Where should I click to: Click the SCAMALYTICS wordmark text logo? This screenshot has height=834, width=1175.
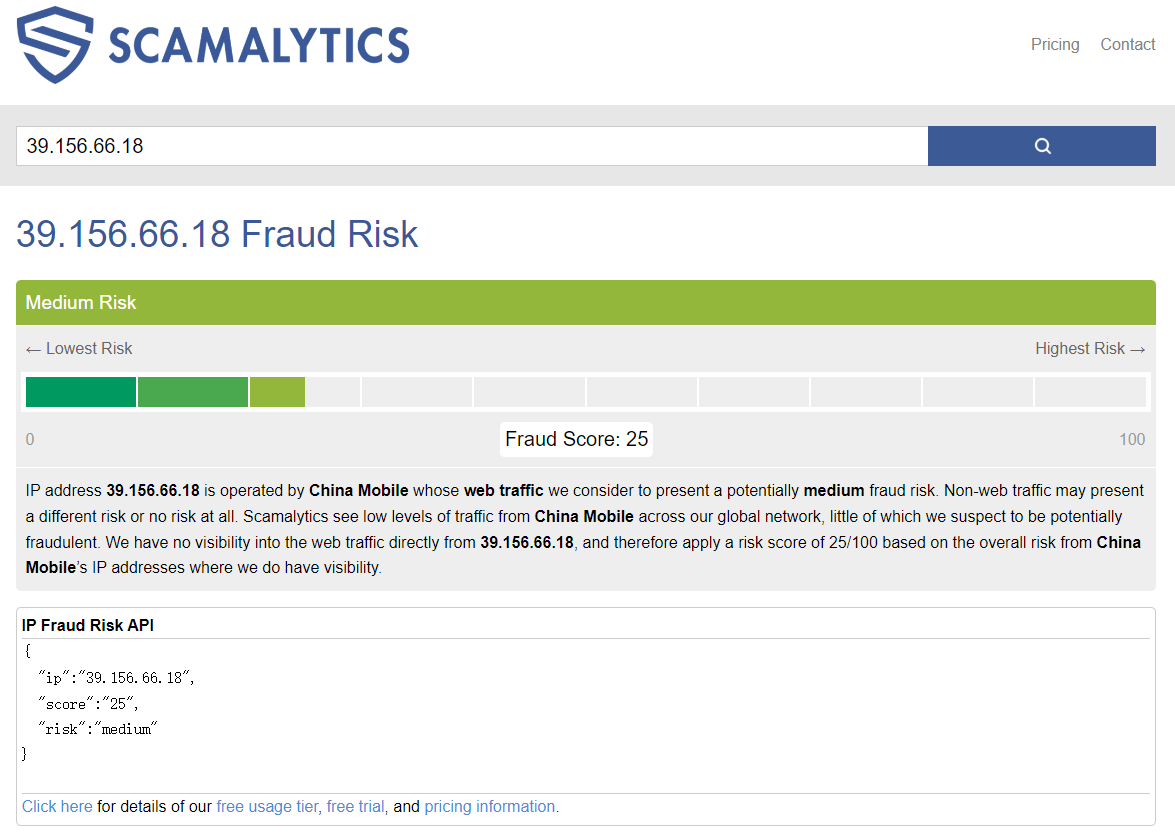(258, 45)
